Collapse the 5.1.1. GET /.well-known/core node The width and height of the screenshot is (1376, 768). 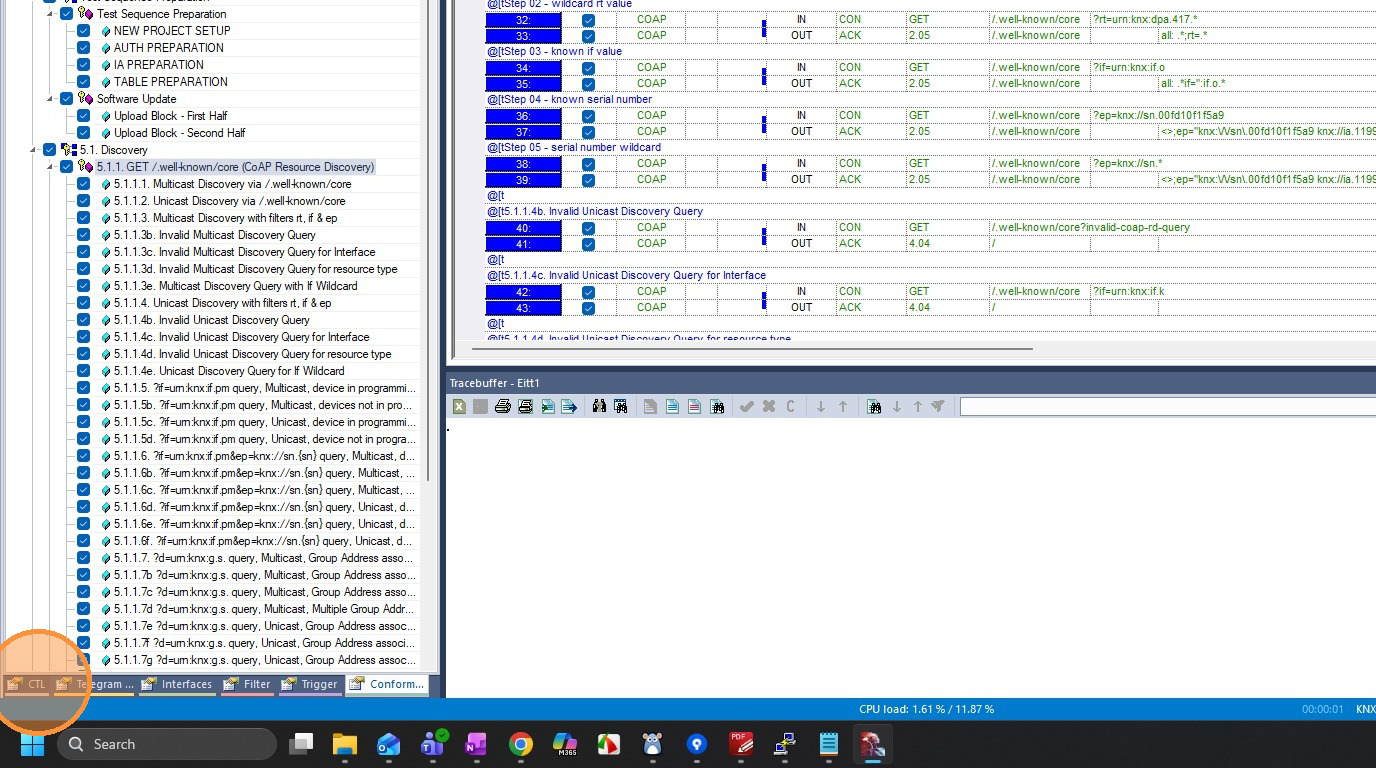point(51,167)
